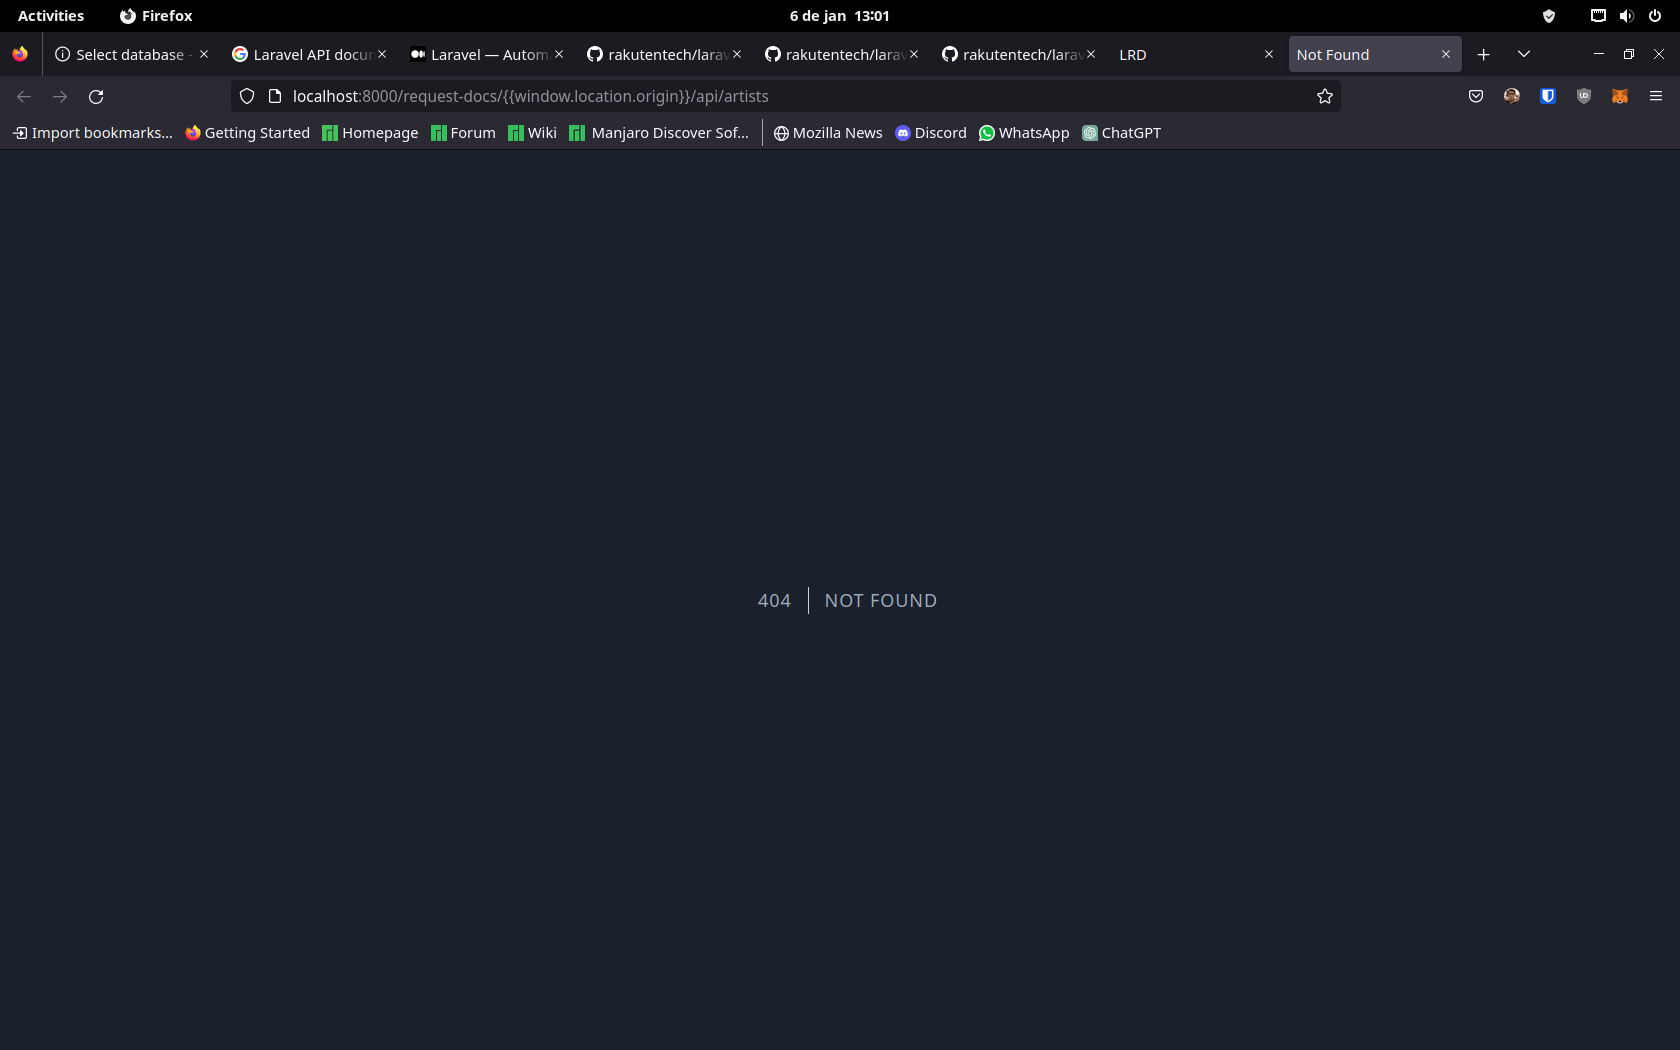The width and height of the screenshot is (1680, 1050).
Task: Open the calendar by clicking the clock
Action: 840,15
